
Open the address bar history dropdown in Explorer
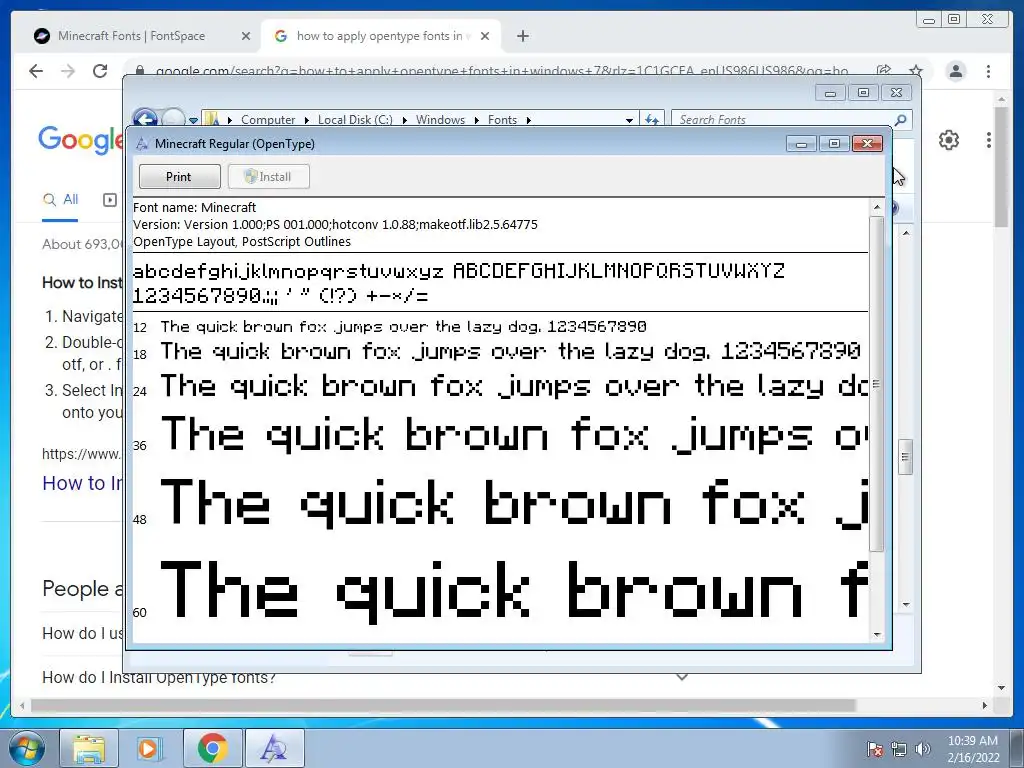(x=629, y=120)
